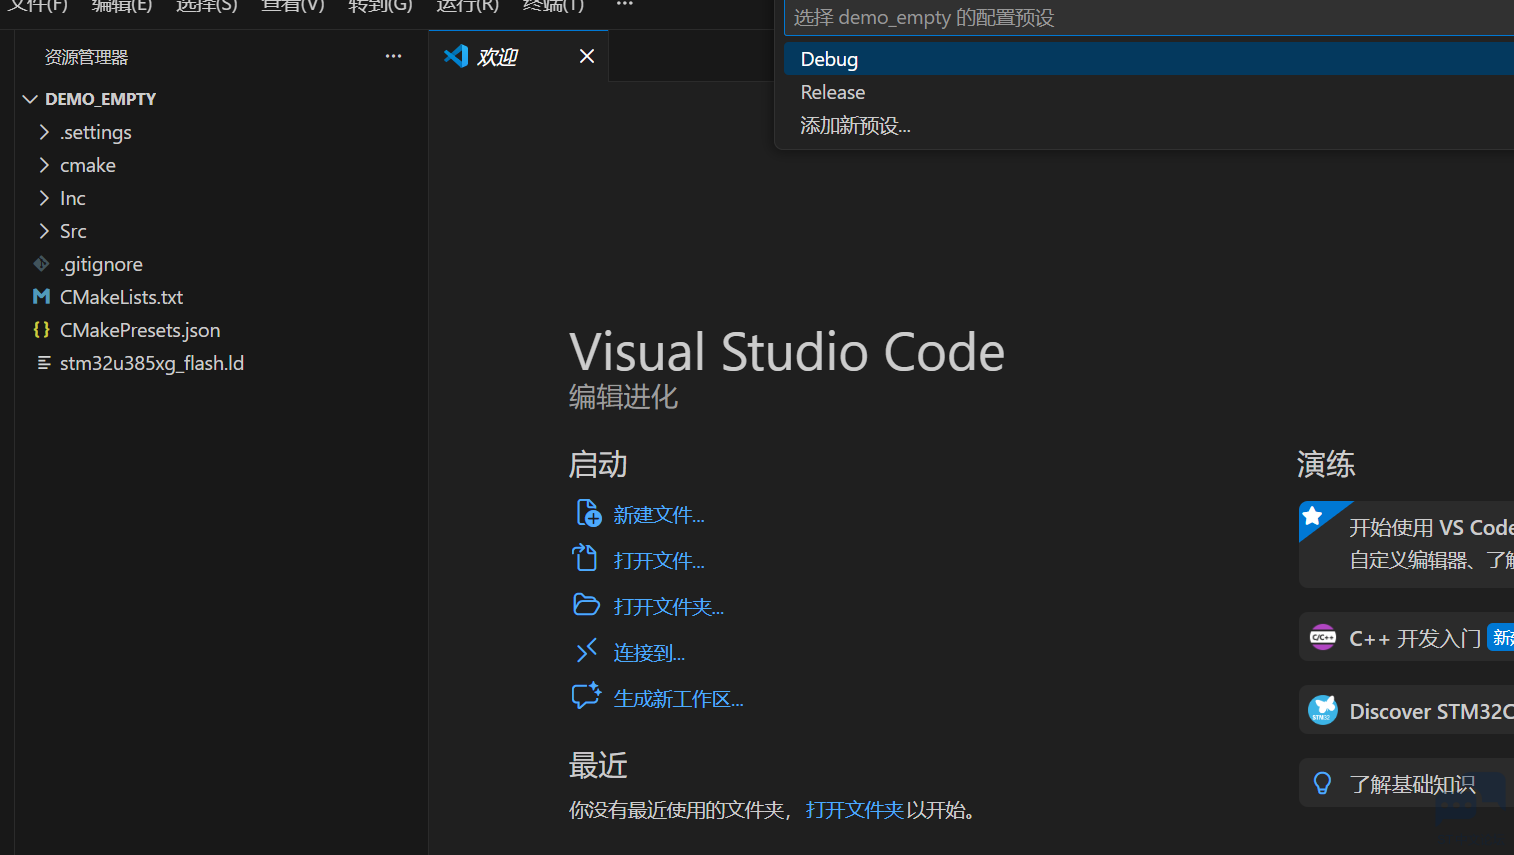Viewport: 1514px width, 855px height.
Task: Click the sparkle chat icon beside 生成新工作区
Action: tap(586, 696)
